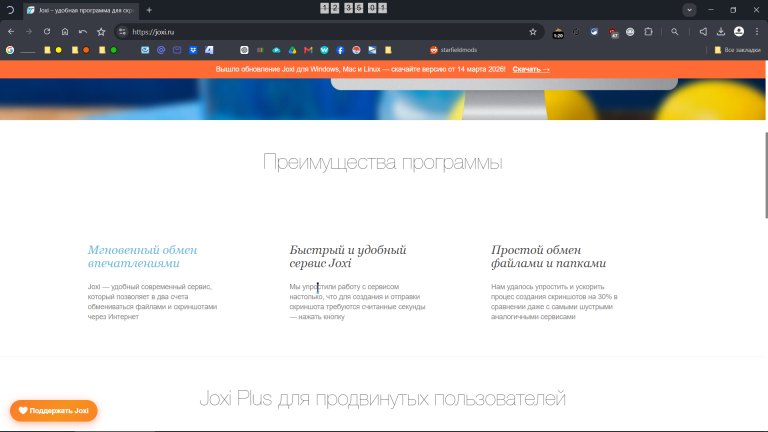Screen dimensions: 768x432
Task: Click the magnifier search icon in toolbar
Action: [x=674, y=32]
